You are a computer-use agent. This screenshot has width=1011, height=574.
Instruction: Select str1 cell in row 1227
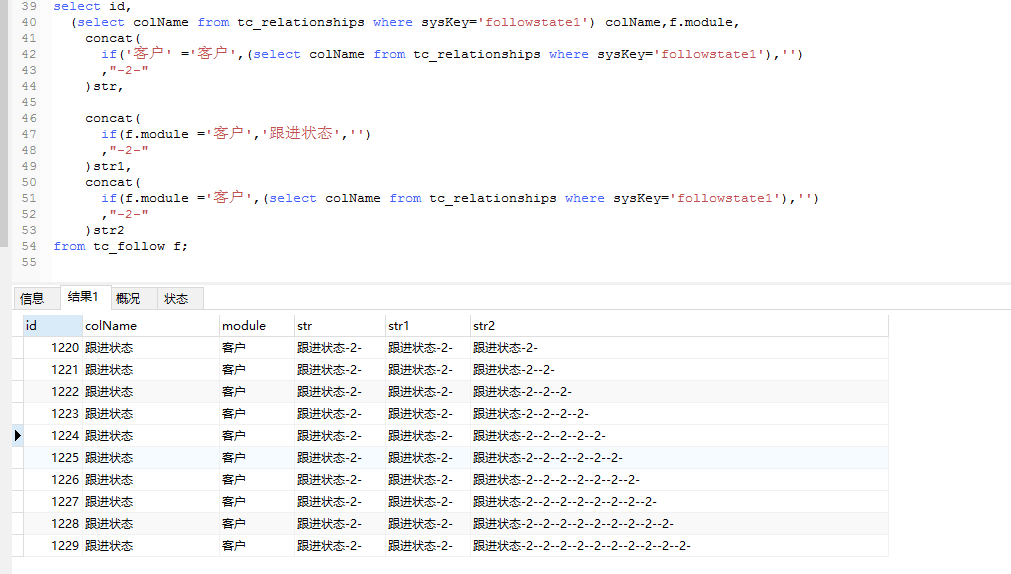tap(428, 502)
